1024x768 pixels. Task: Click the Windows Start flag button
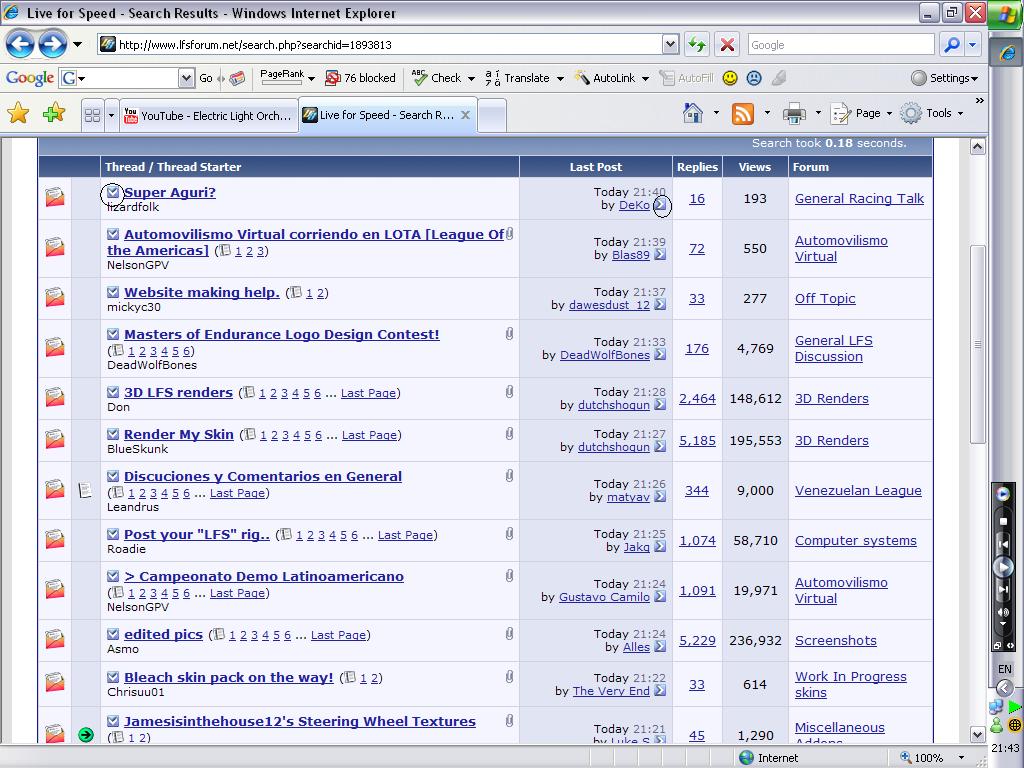[1006, 13]
